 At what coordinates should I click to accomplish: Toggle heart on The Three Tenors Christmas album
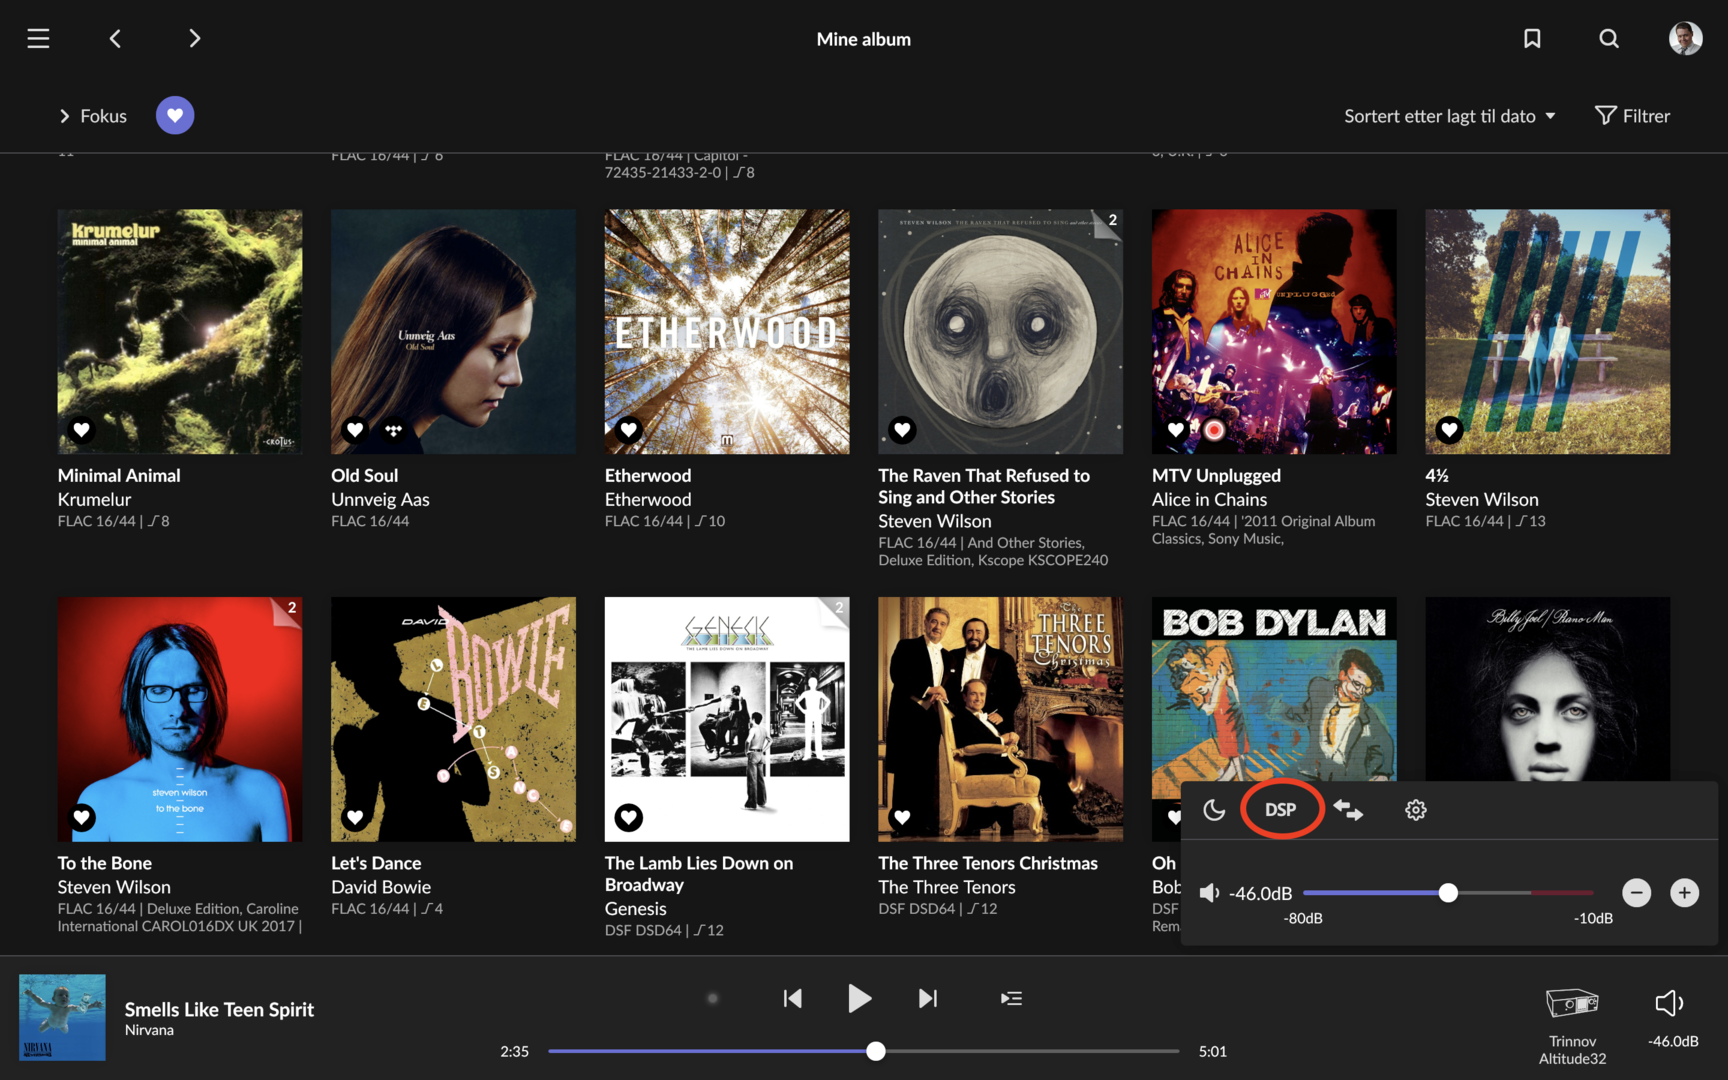[902, 818]
